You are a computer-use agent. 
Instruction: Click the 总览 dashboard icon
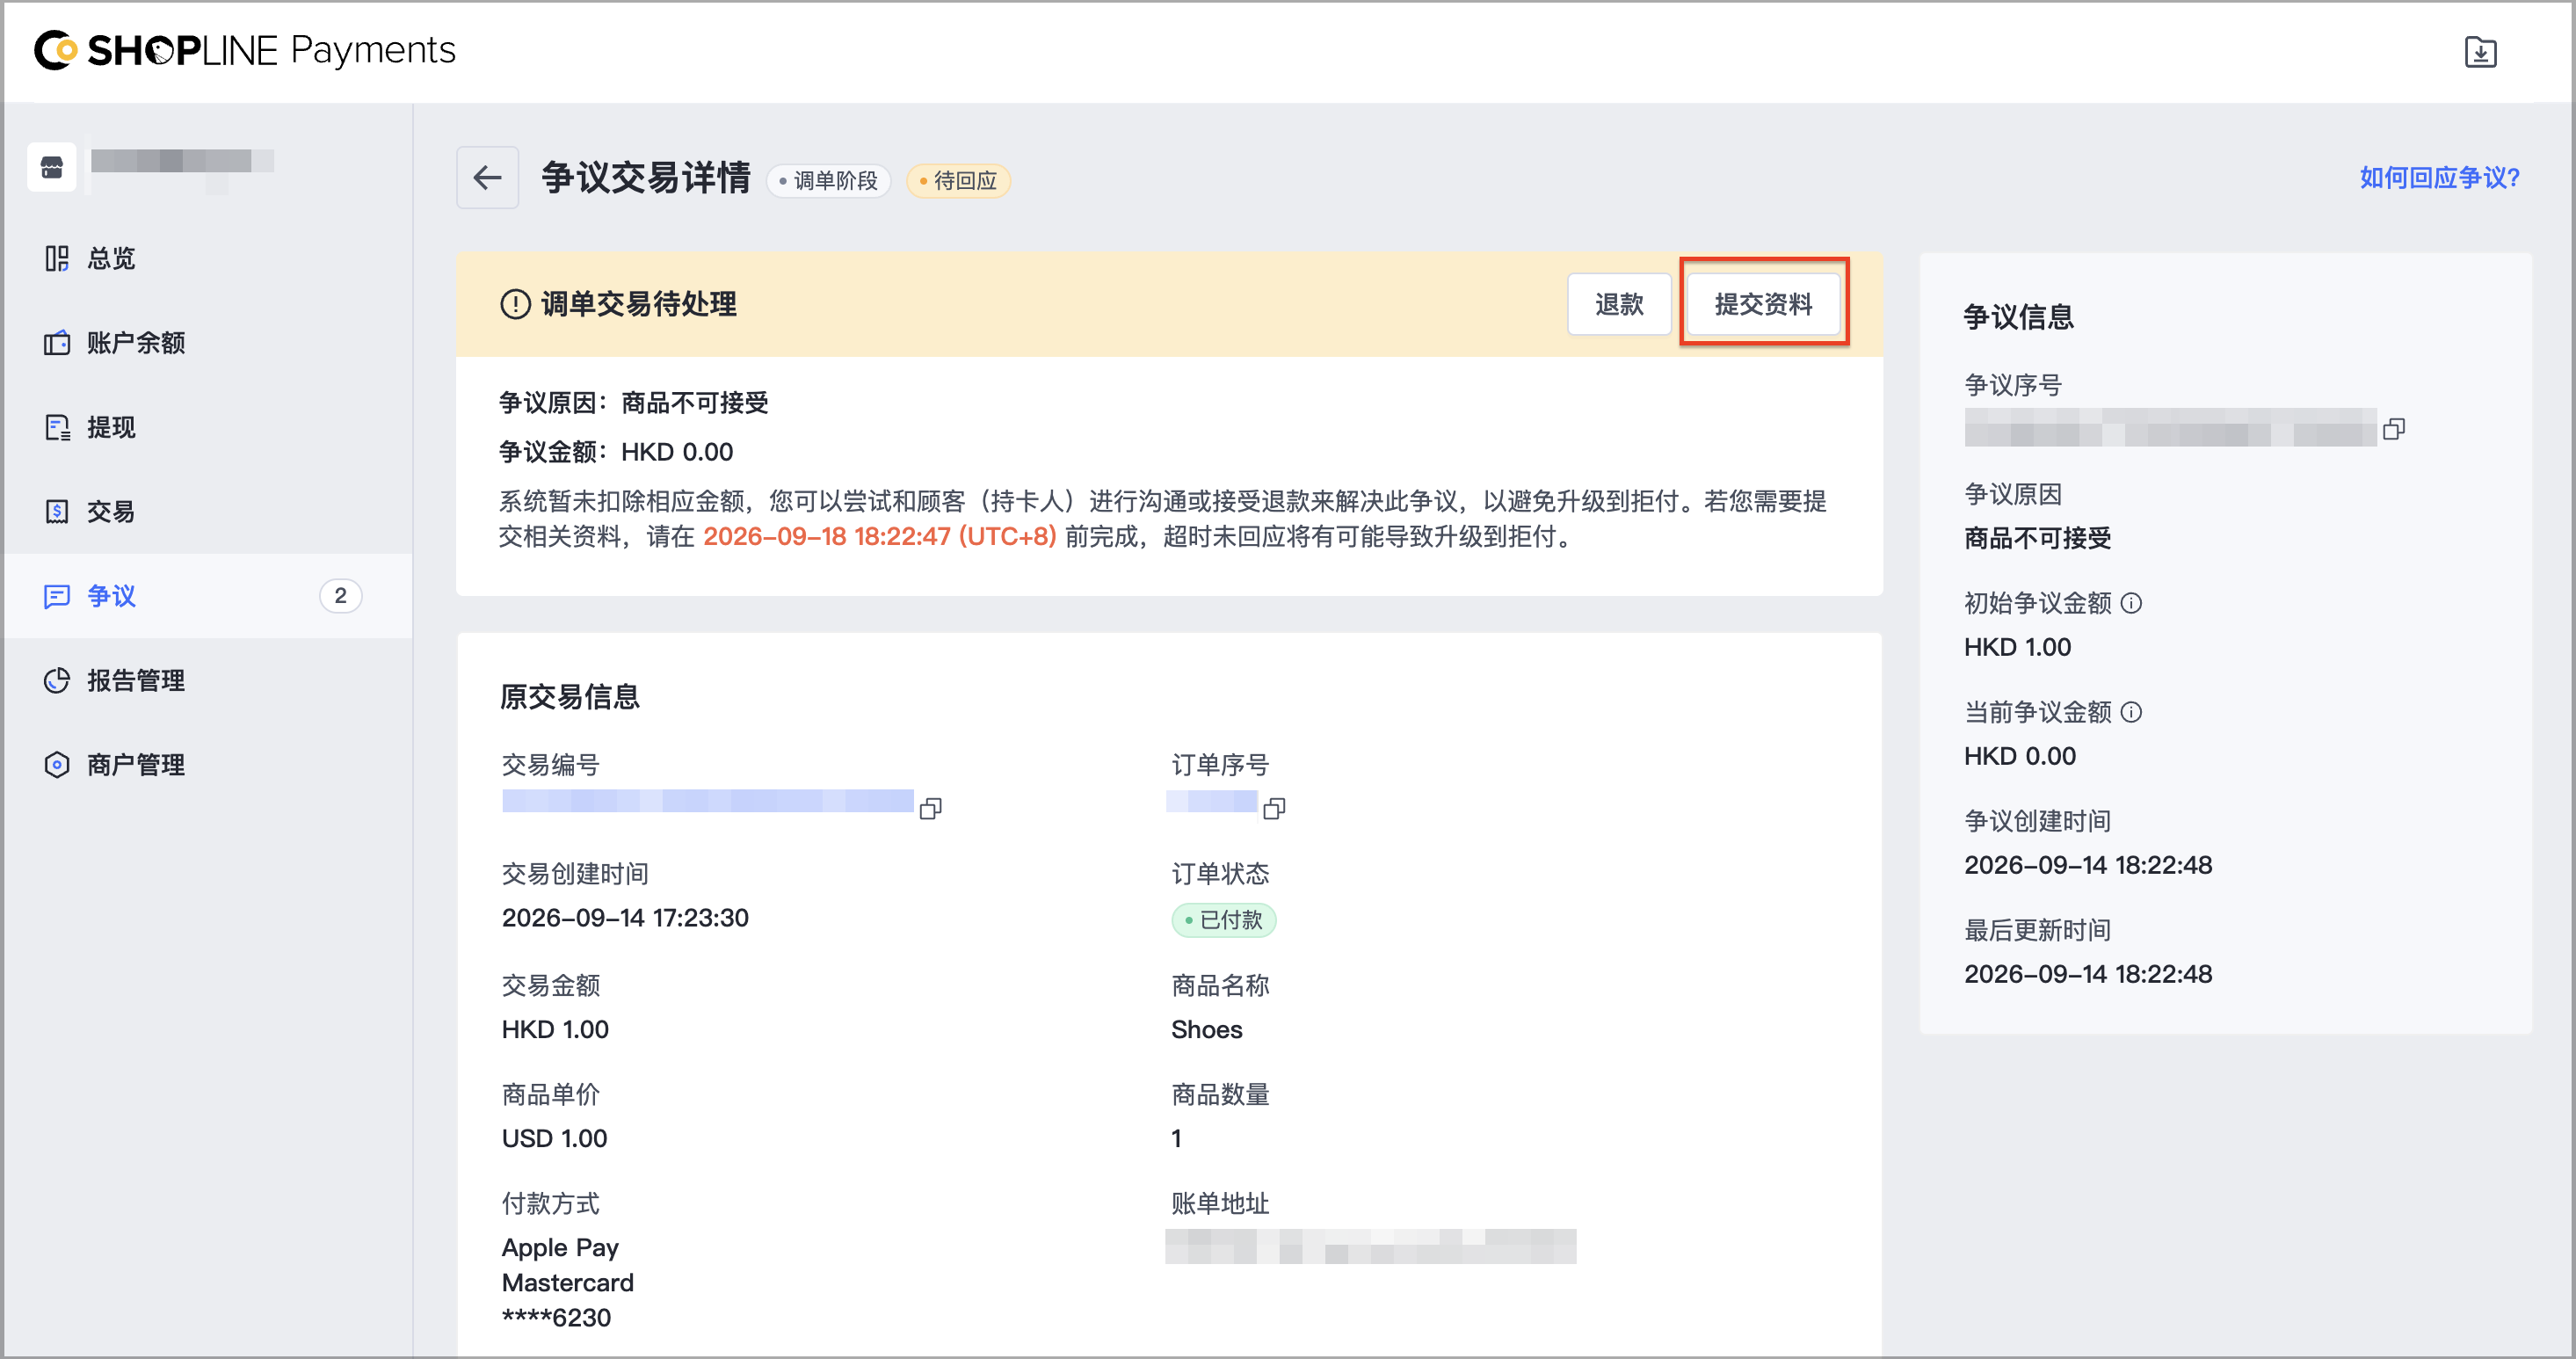pos(57,258)
